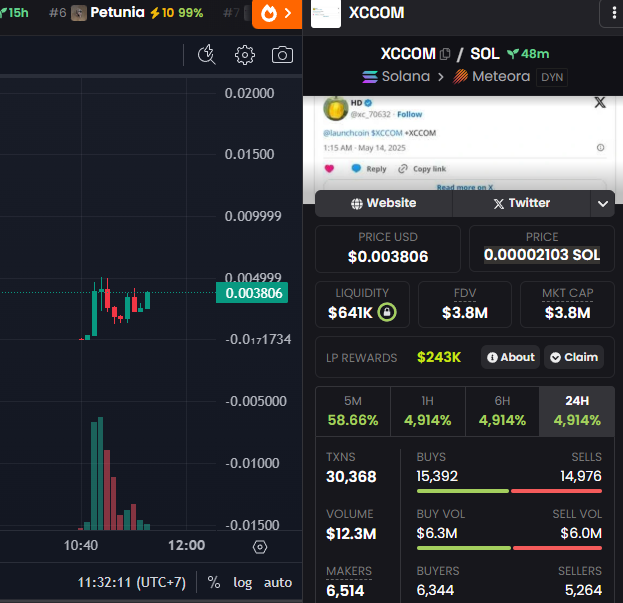Click the indicator quick-search lightning icon
This screenshot has width=623, height=603.
(207, 55)
